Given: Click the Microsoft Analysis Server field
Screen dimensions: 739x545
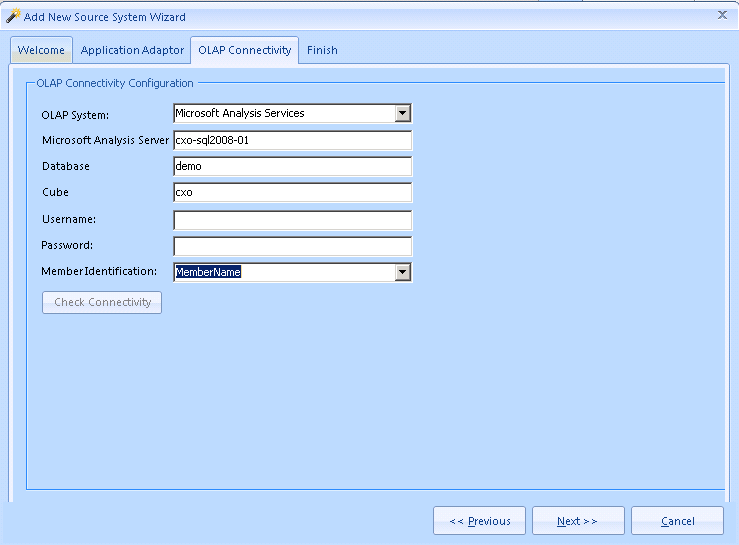Looking at the screenshot, I should pos(293,140).
